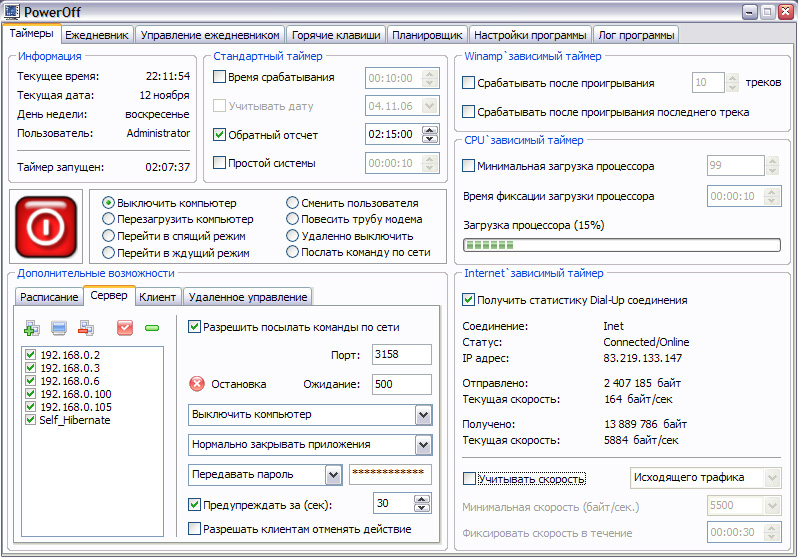Click the red checkmark select-all icon

coord(125,327)
